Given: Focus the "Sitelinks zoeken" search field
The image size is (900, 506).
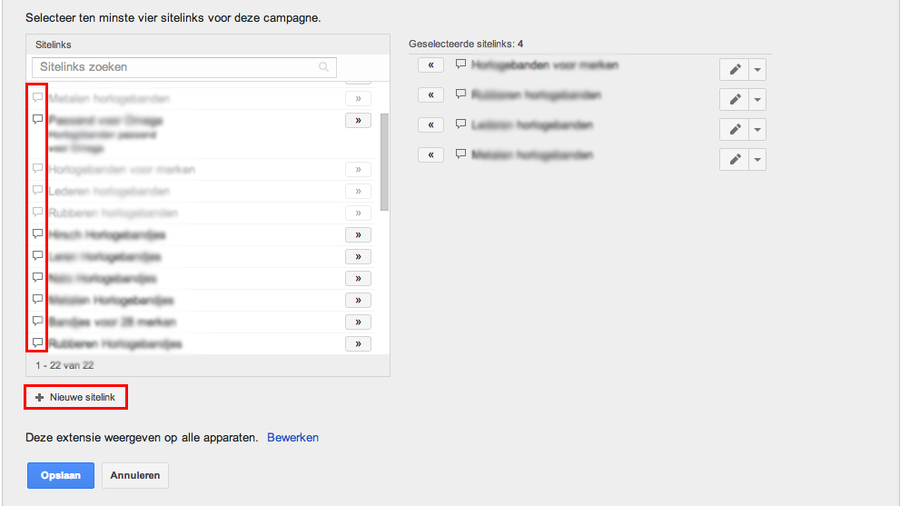Looking at the screenshot, I should coord(175,67).
